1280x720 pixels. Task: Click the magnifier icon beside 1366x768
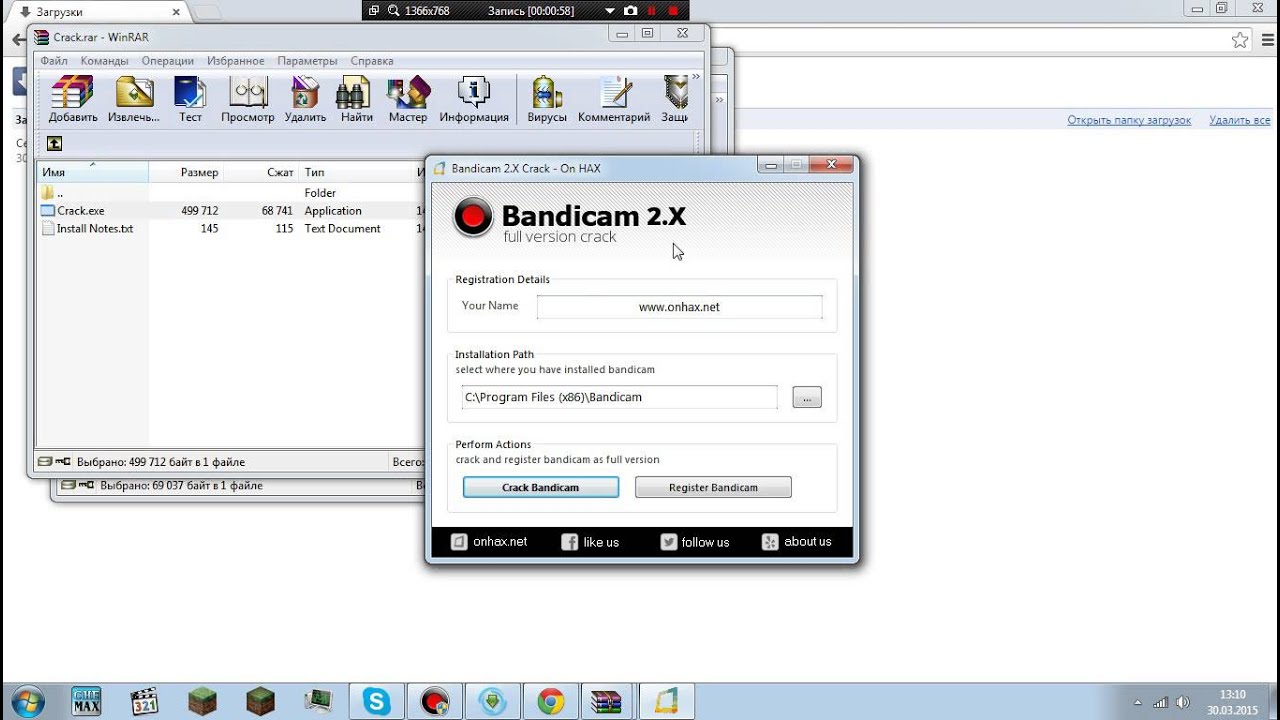coord(394,10)
